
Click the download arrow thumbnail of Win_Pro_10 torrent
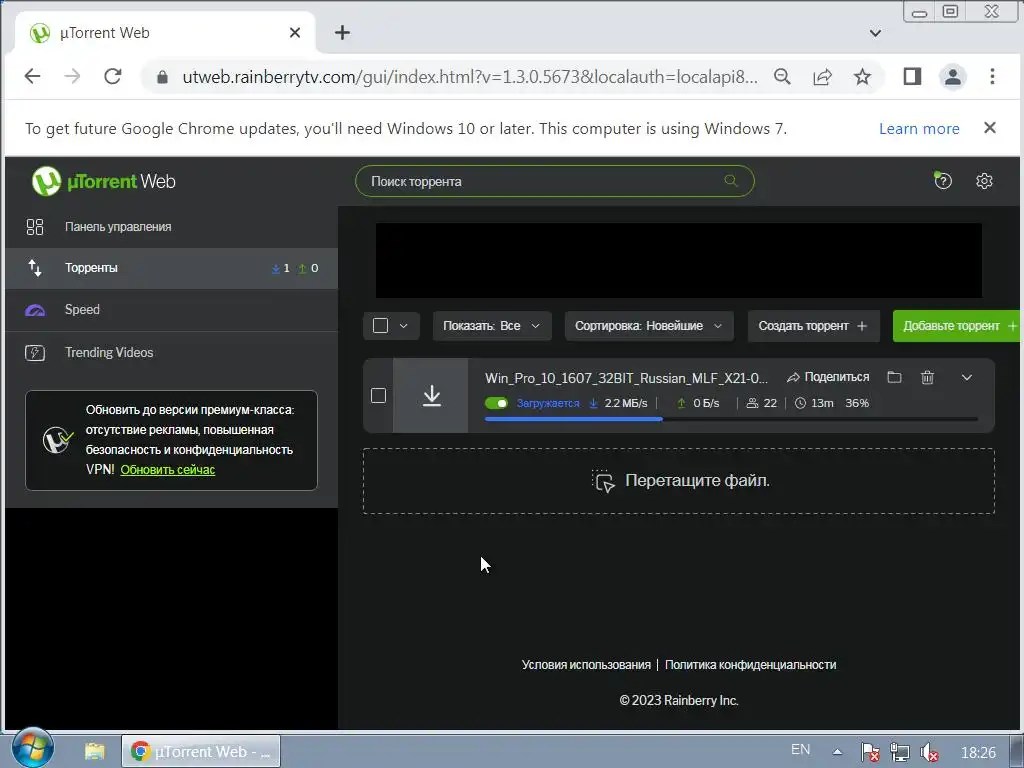click(431, 396)
